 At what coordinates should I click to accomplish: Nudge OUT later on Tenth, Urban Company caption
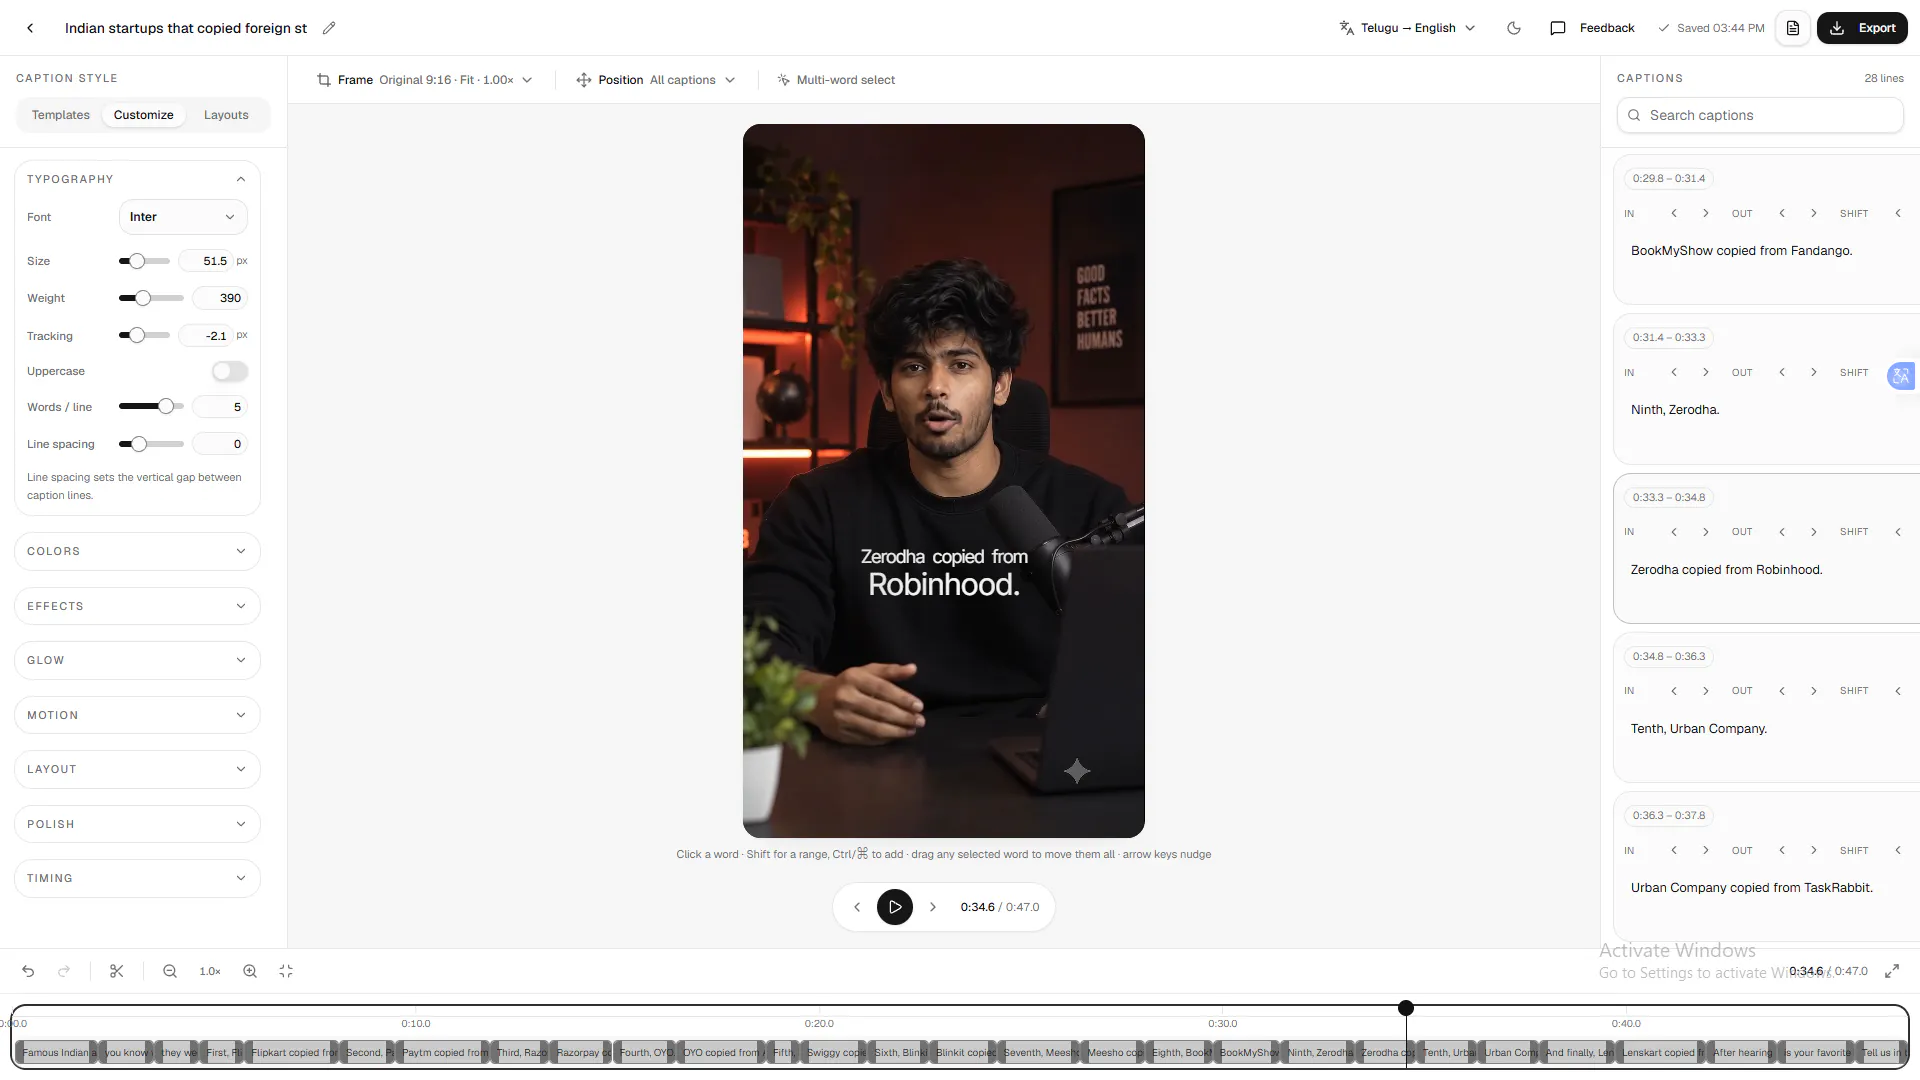coord(1814,691)
